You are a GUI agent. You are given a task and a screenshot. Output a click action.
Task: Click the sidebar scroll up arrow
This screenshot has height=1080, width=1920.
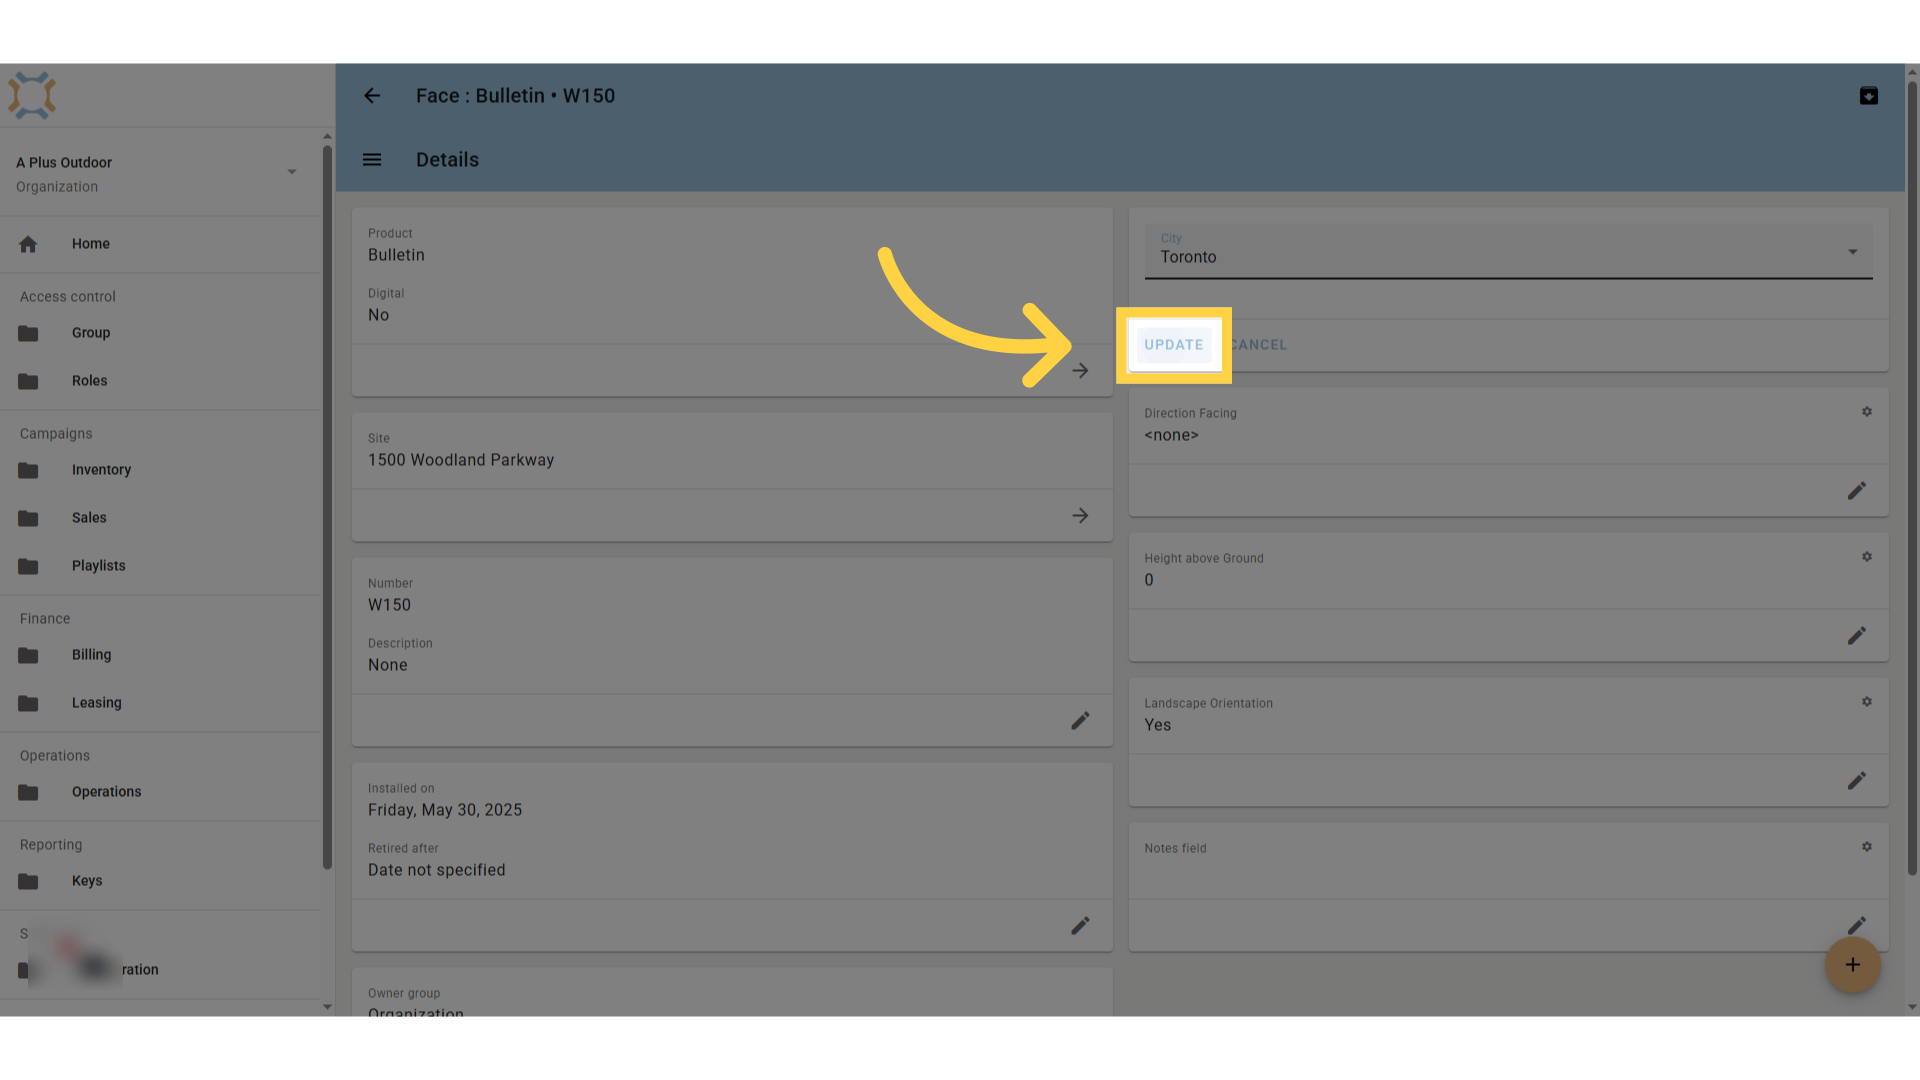pyautogui.click(x=327, y=136)
